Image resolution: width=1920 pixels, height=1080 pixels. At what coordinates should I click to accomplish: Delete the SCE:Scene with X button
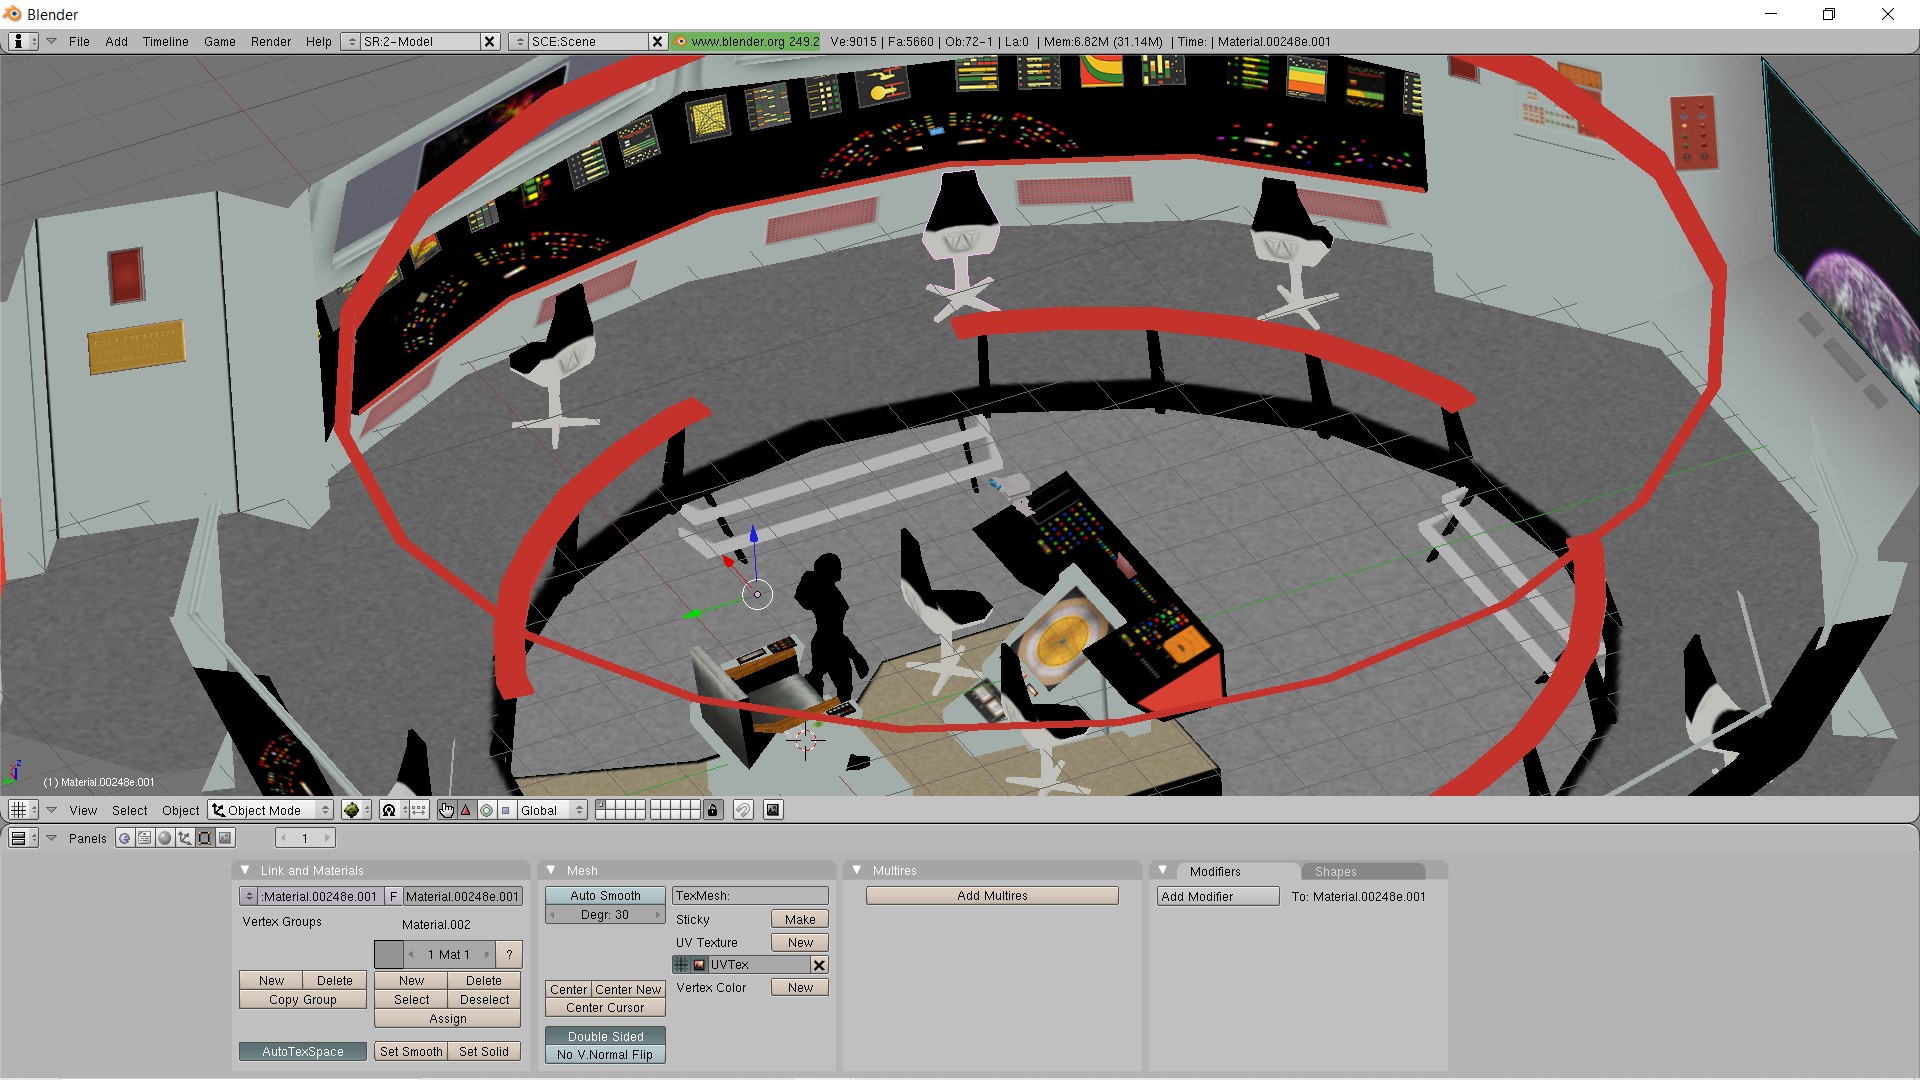(x=657, y=41)
